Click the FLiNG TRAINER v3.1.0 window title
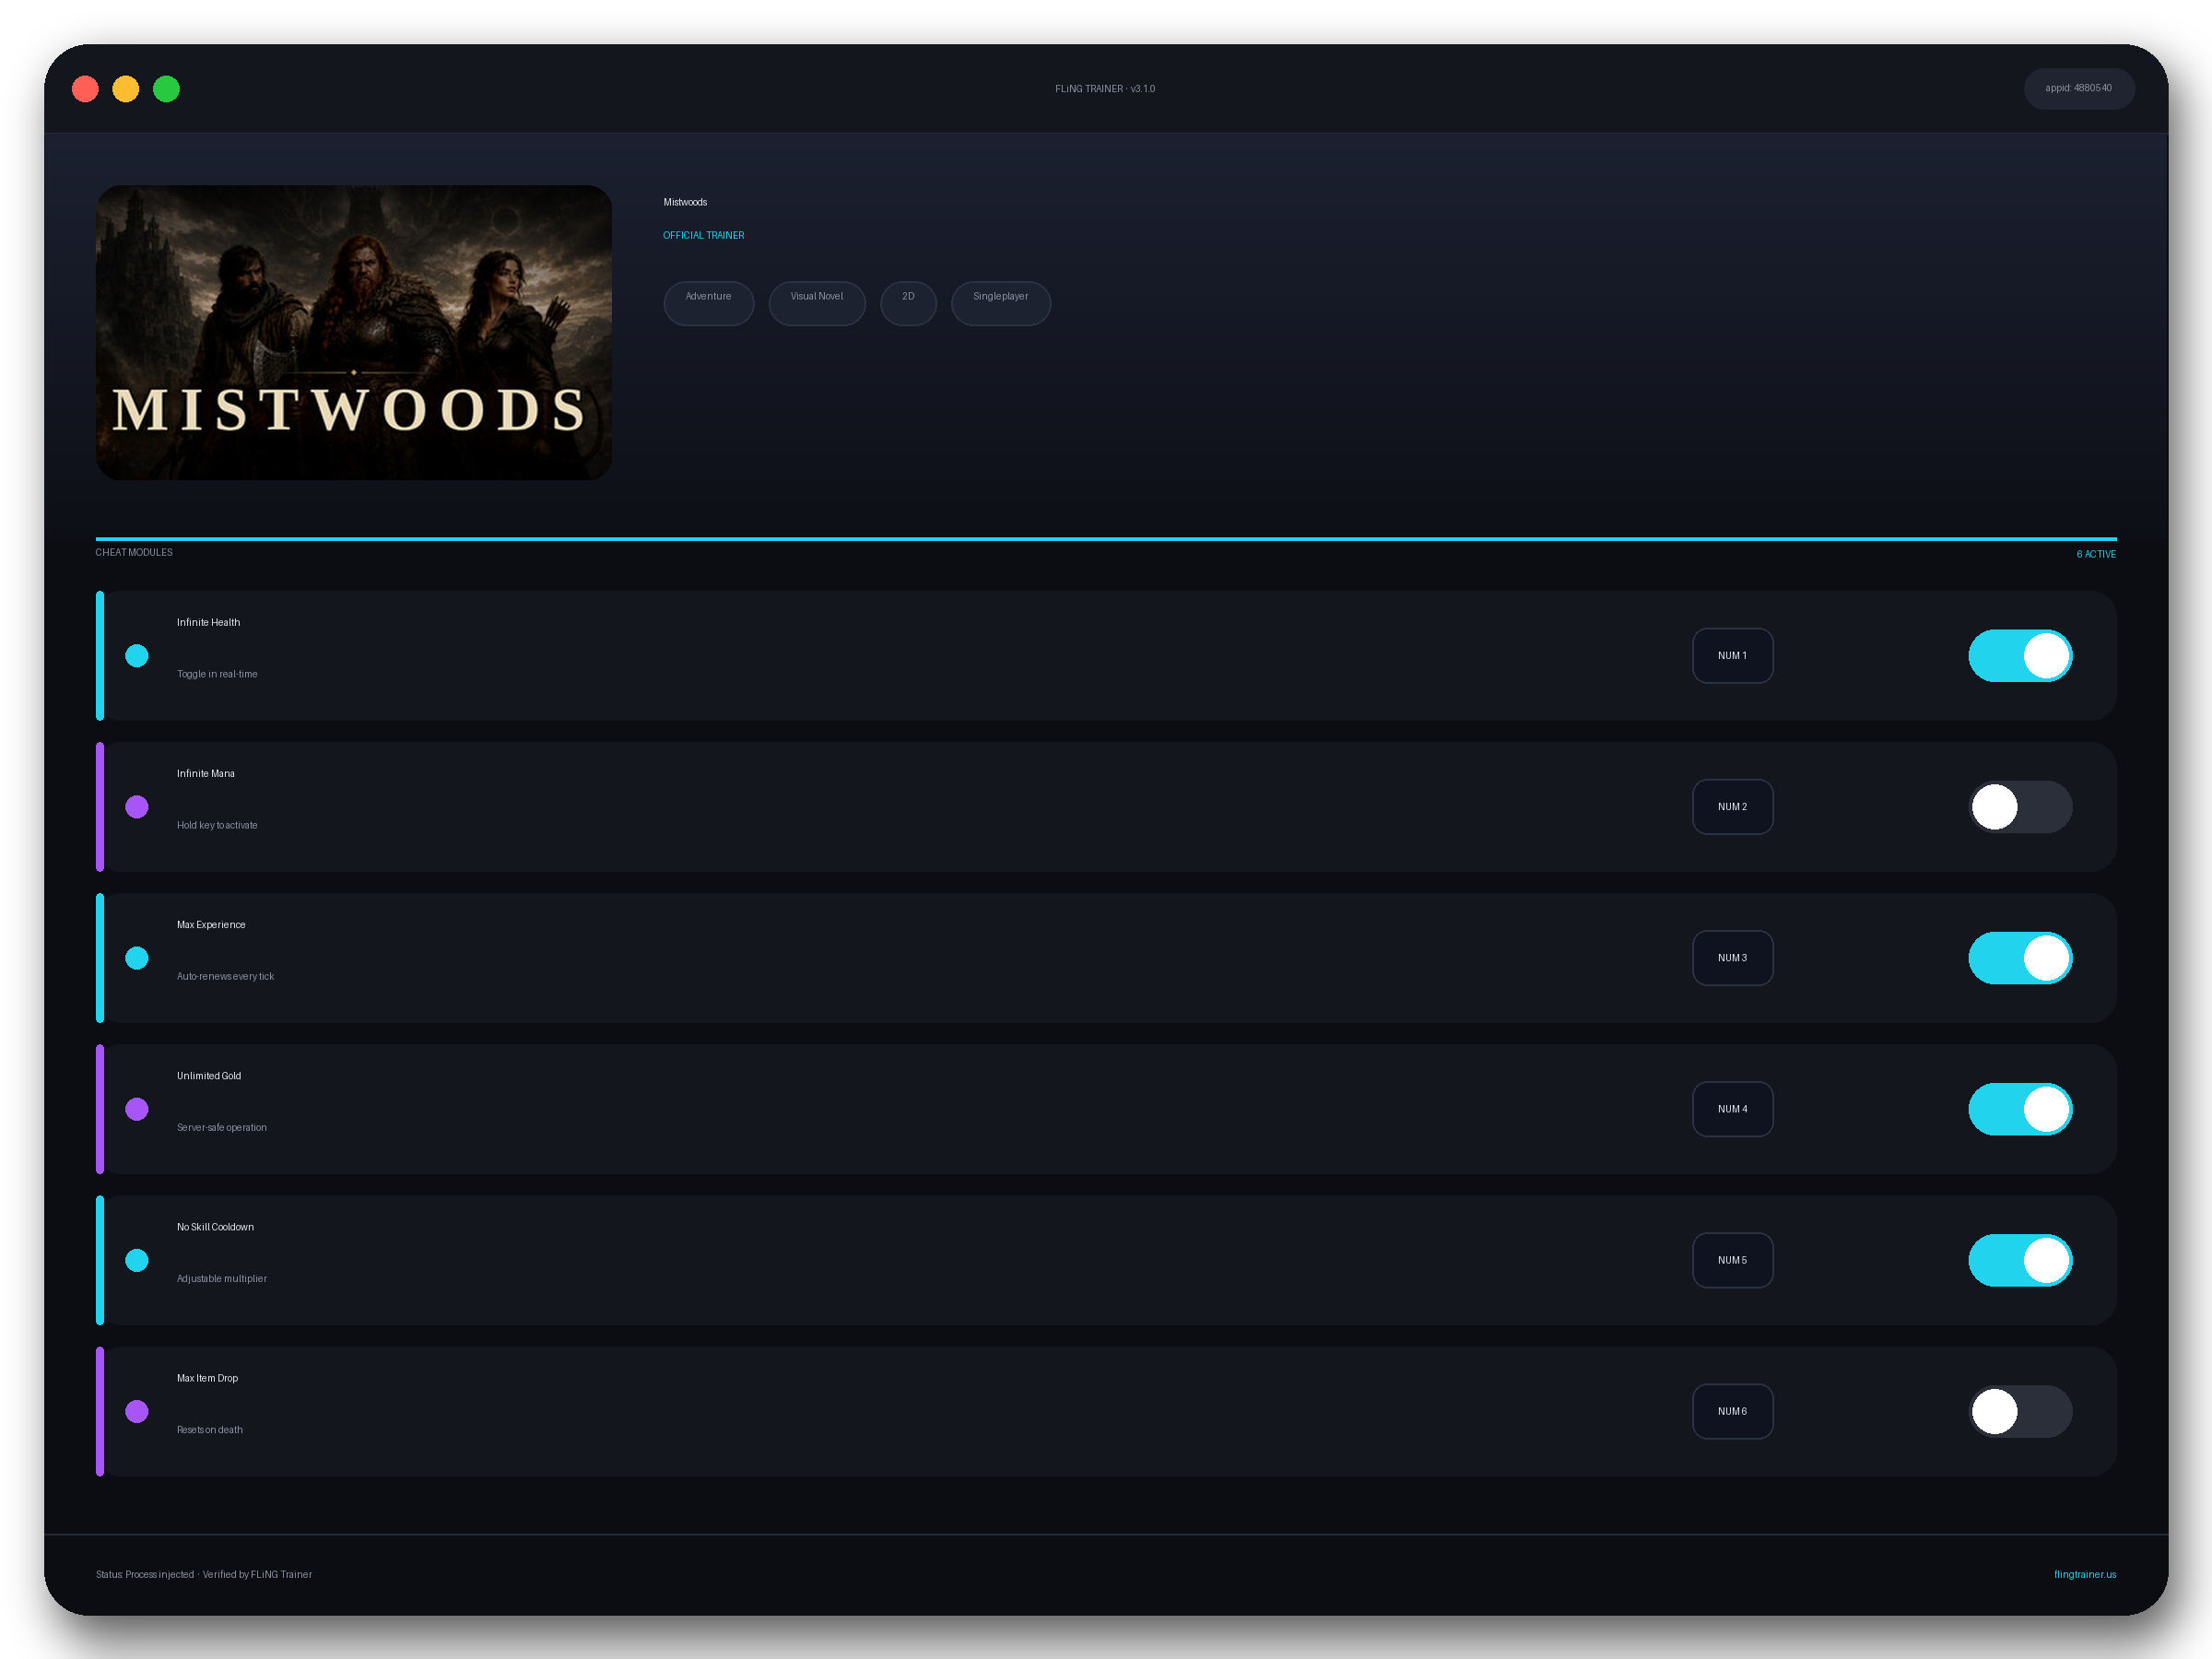2212x1659 pixels. coord(1105,89)
